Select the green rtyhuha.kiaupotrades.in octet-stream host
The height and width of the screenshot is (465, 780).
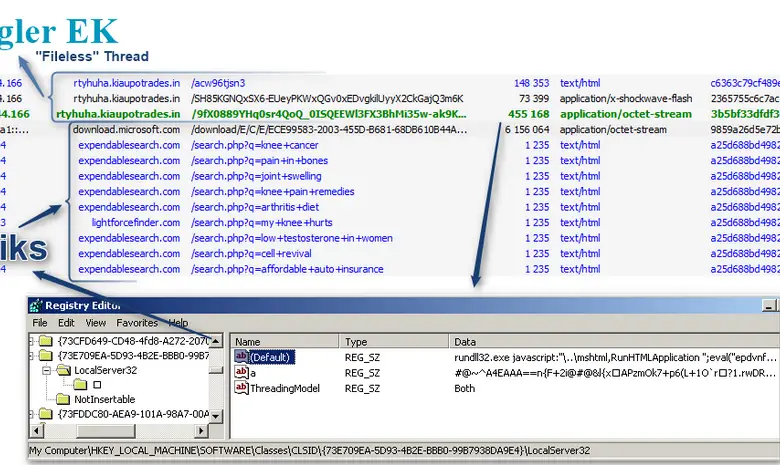point(118,114)
